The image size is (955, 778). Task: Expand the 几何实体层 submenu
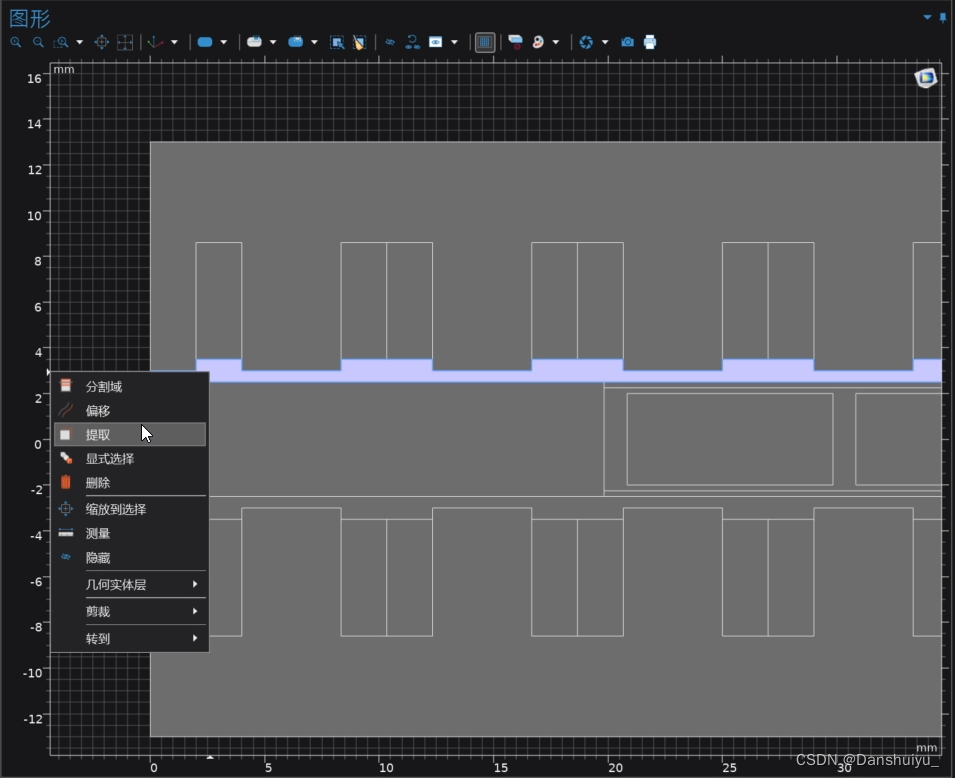[130, 585]
